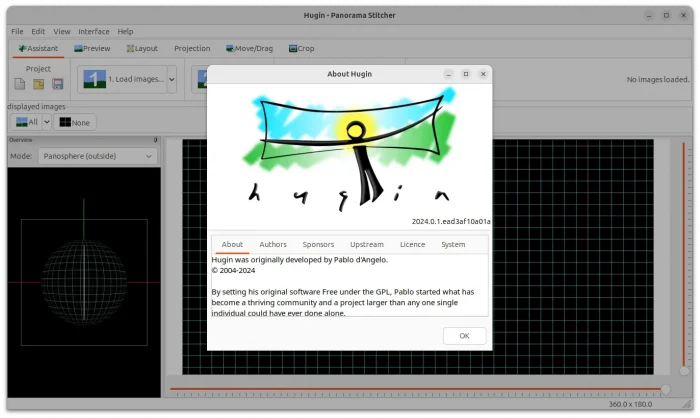Show All displayed images

(27, 122)
